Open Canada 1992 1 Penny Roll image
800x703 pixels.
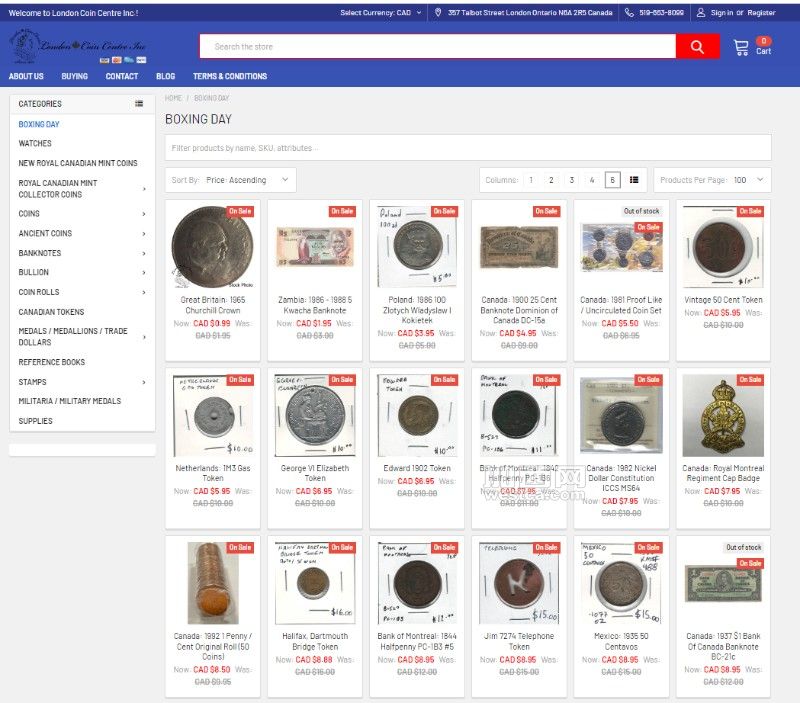(x=213, y=583)
